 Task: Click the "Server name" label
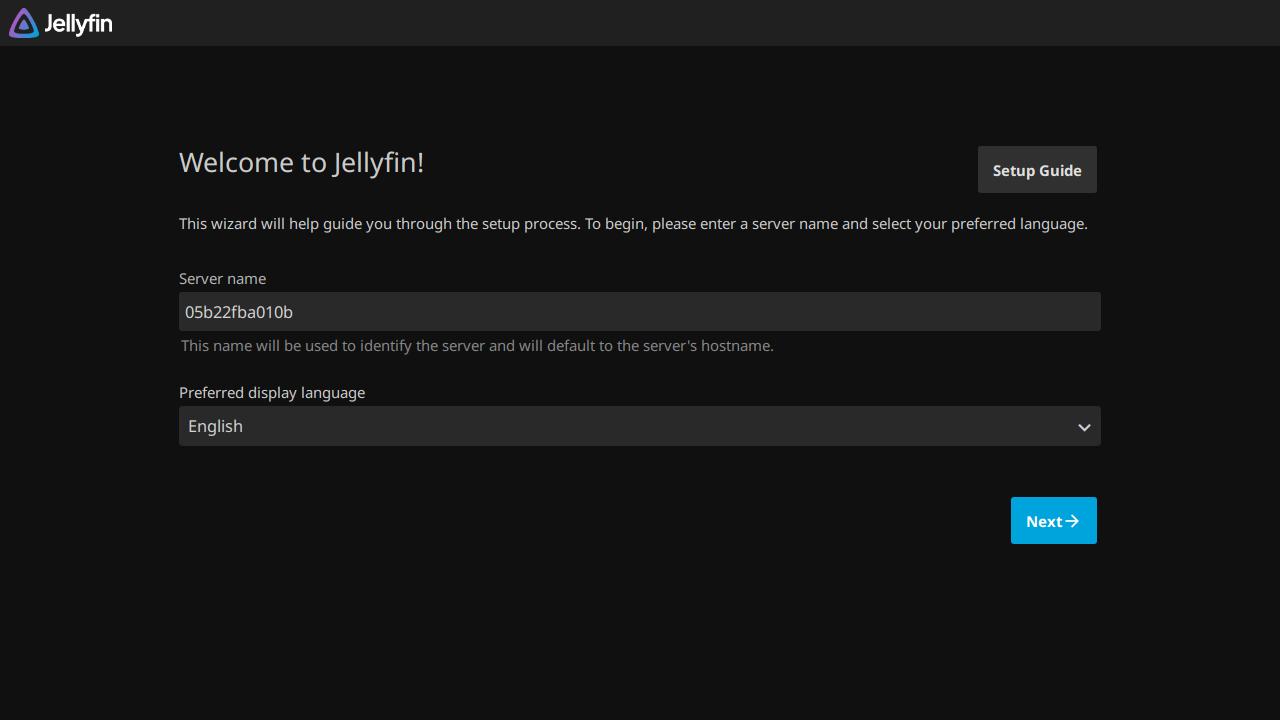(x=222, y=279)
